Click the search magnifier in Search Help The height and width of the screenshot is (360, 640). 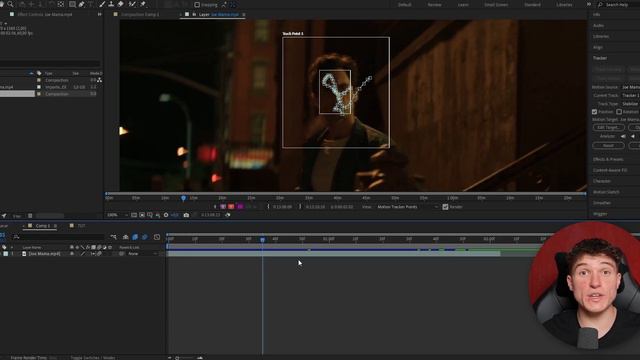tap(600, 4)
